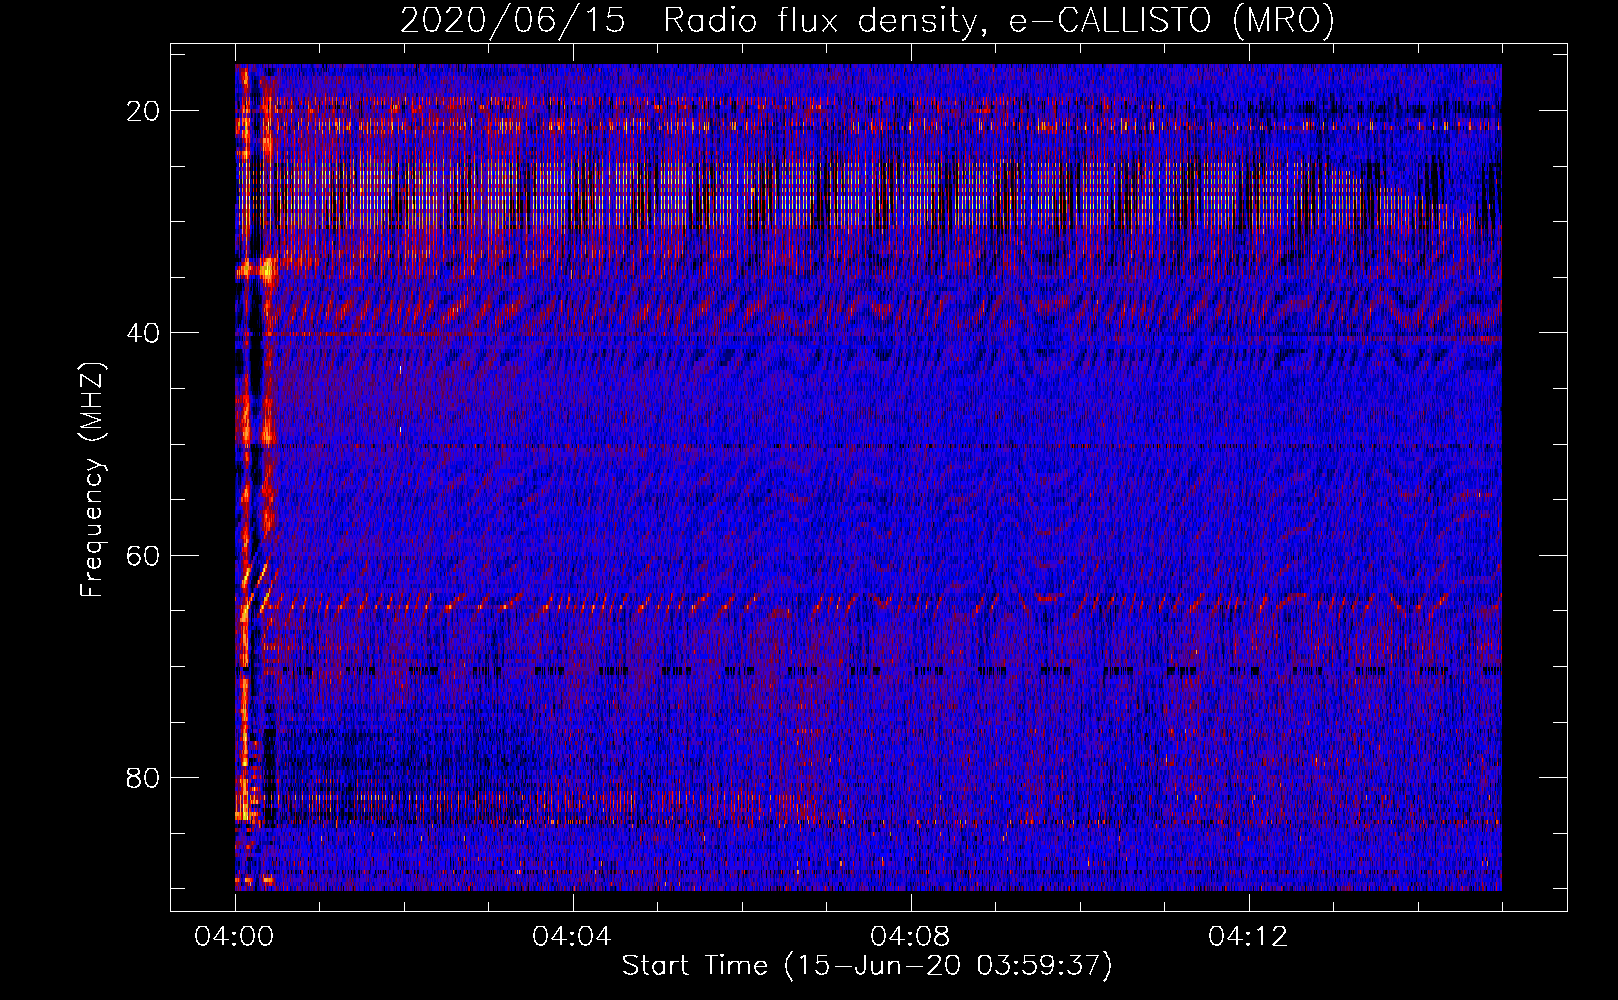Click the '04:08' time tick label
Viewport: 1618px width, 1000px height.
point(910,936)
